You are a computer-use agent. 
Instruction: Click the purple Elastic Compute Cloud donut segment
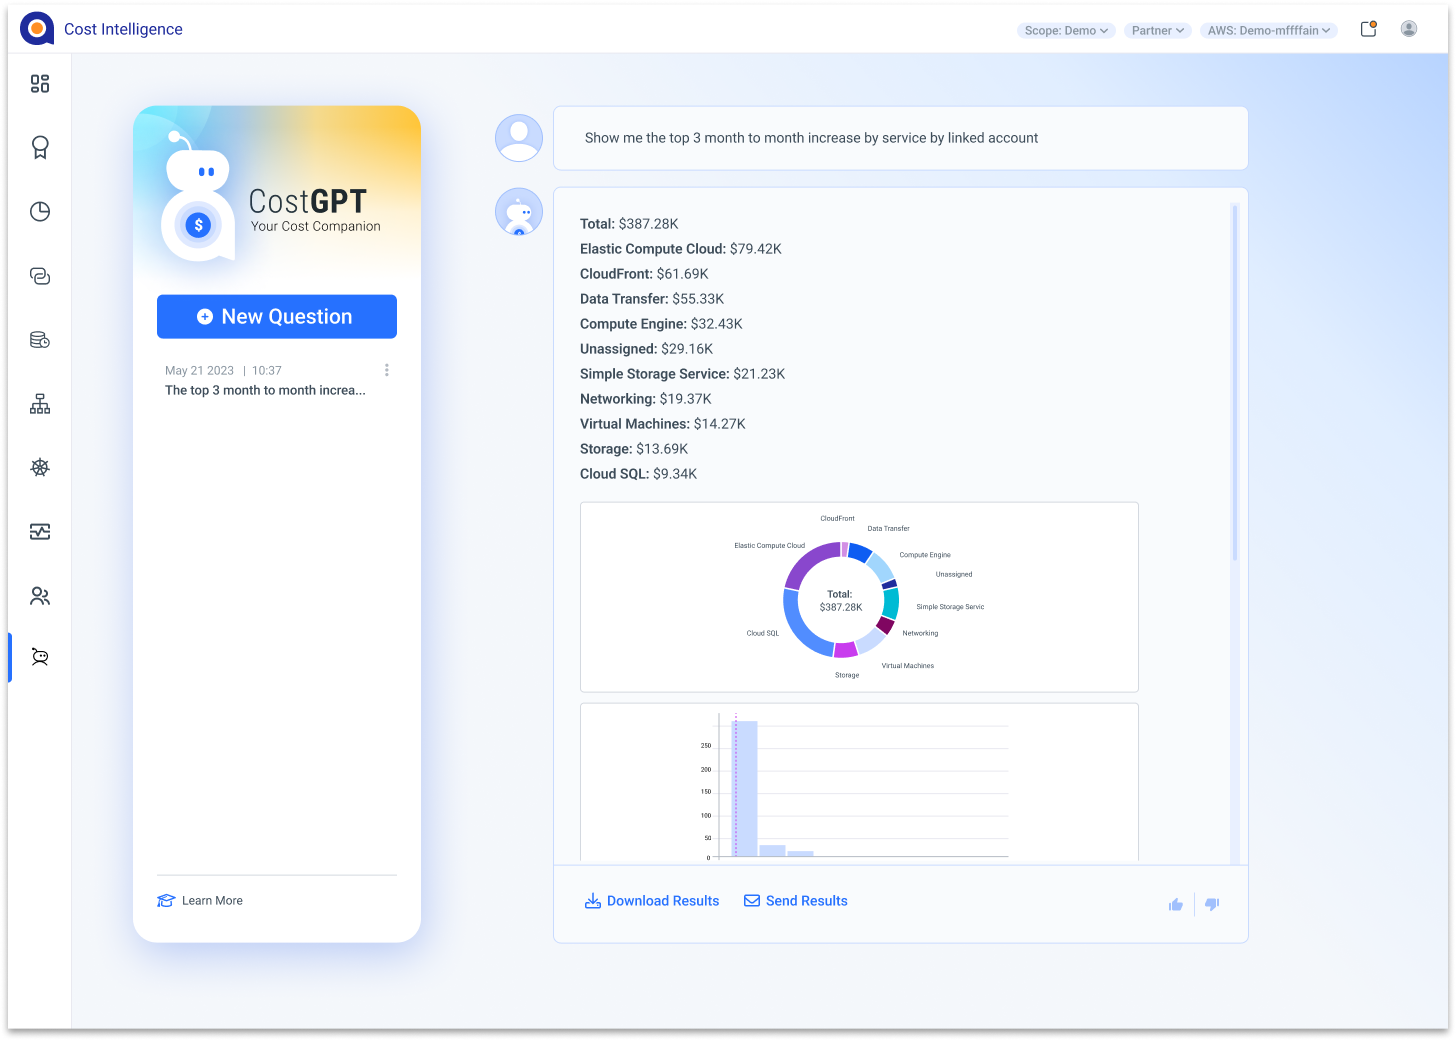810,564
